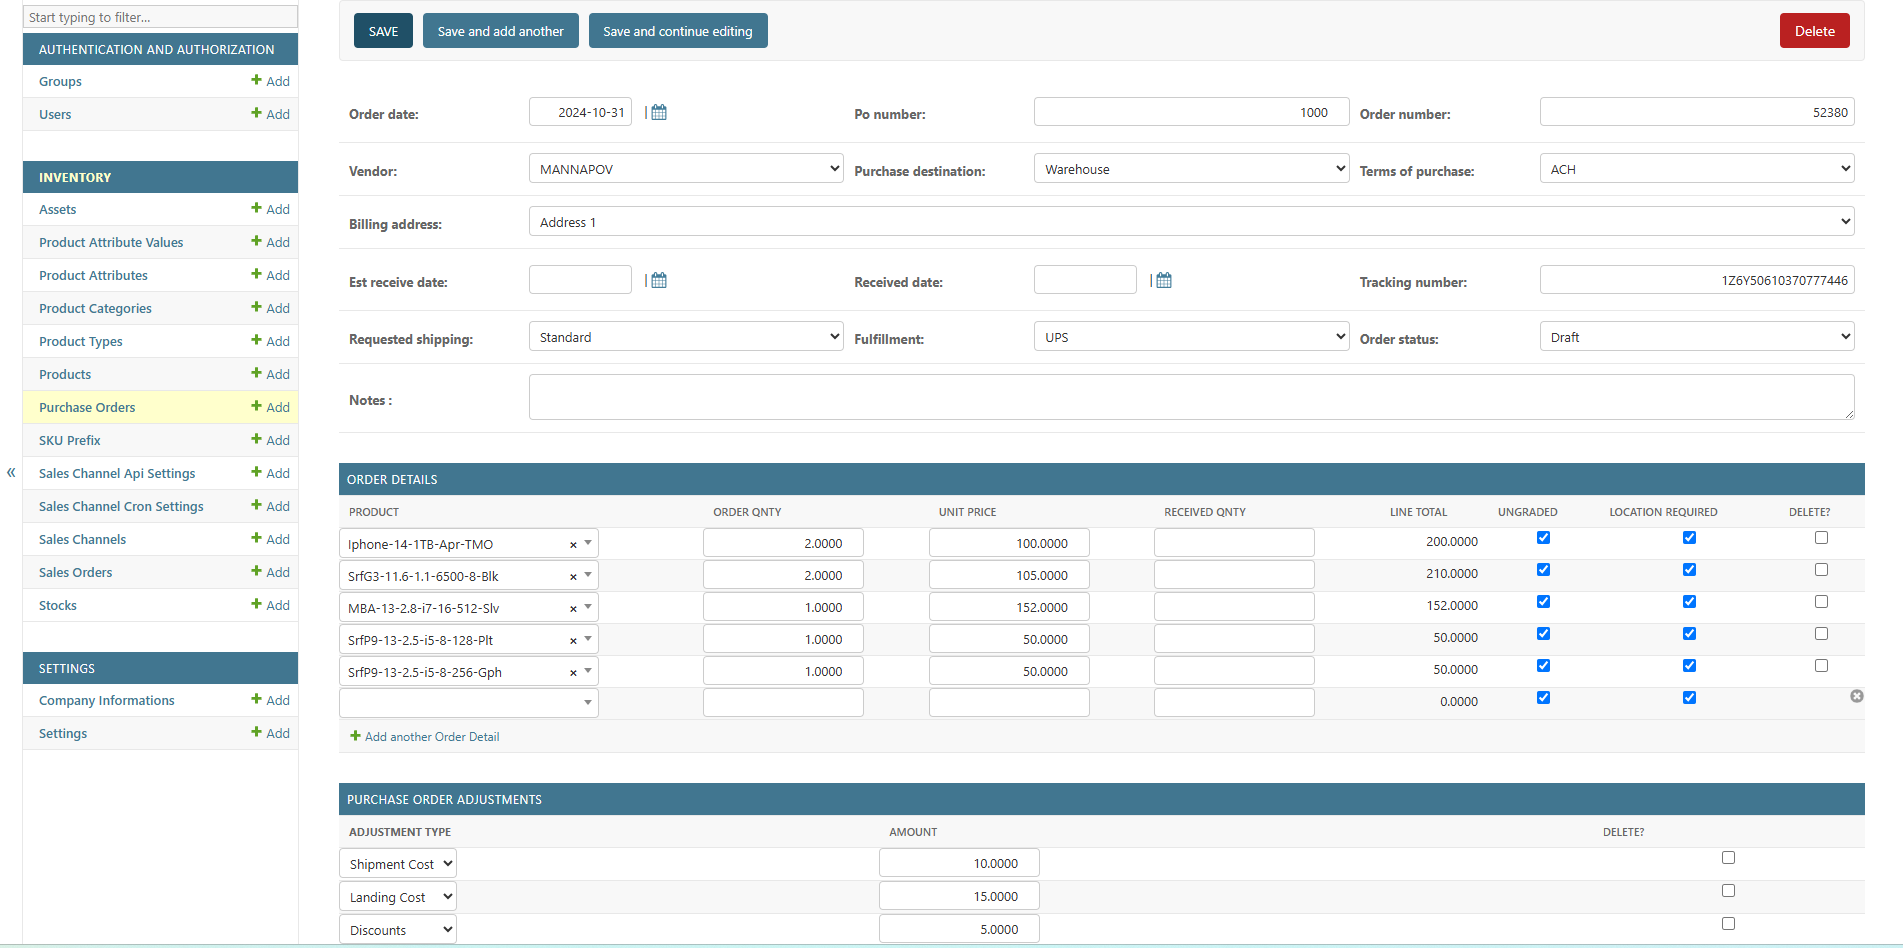Add a new Stock from the sidebar
This screenshot has width=1903, height=948.
click(270, 605)
